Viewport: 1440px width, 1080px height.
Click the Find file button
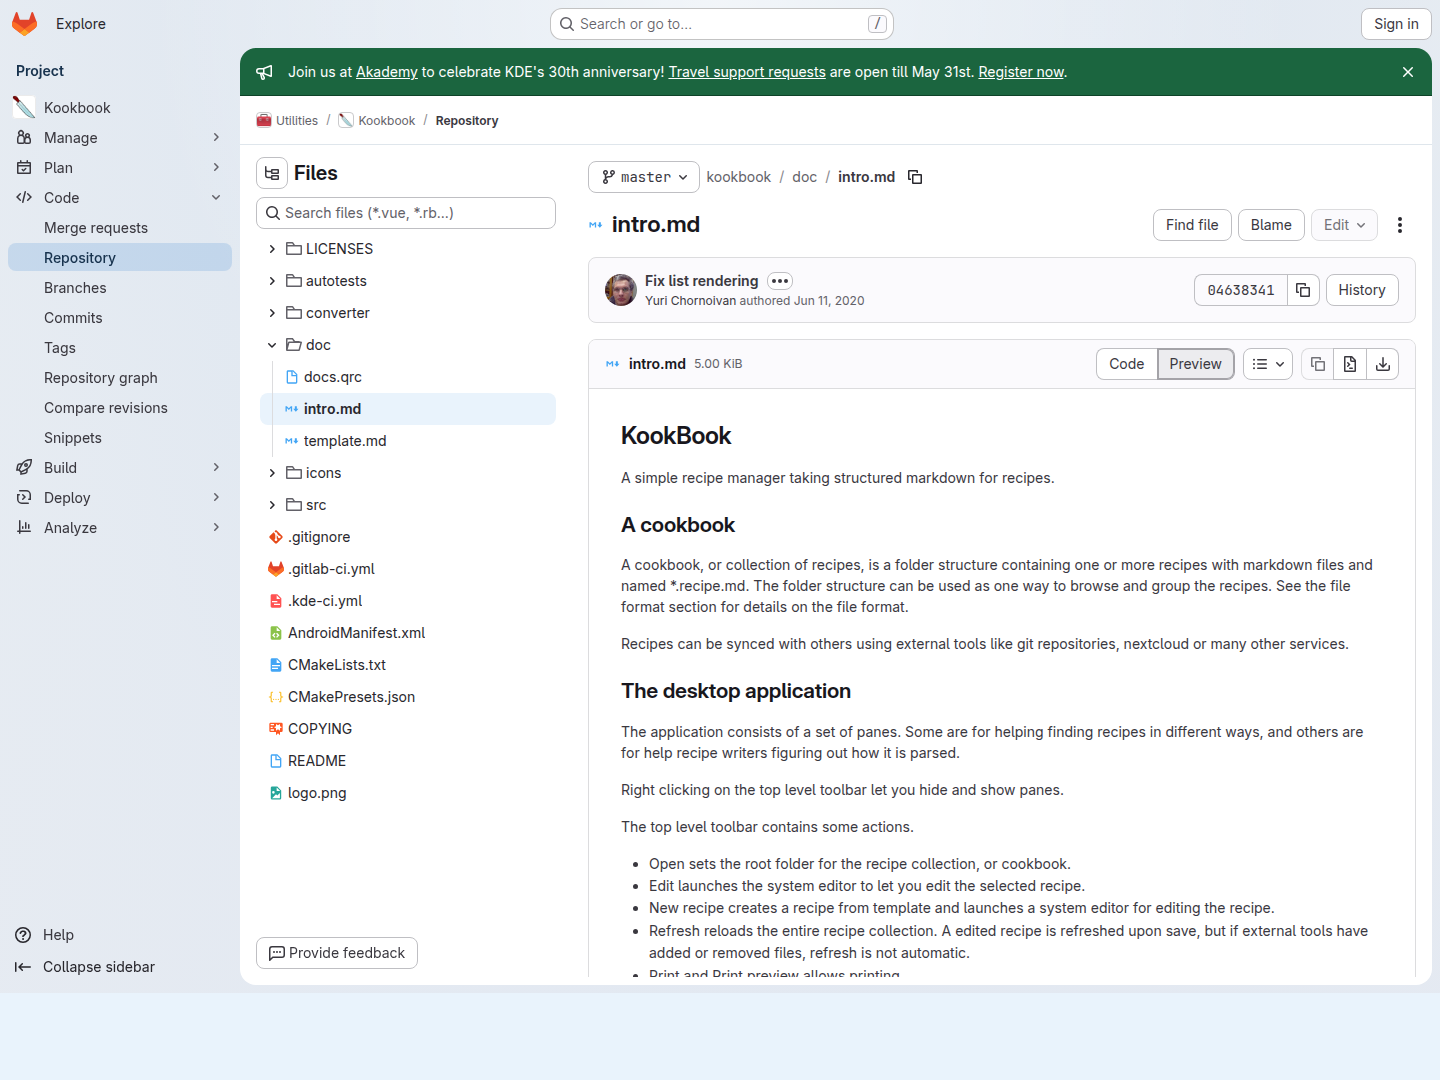point(1192,225)
